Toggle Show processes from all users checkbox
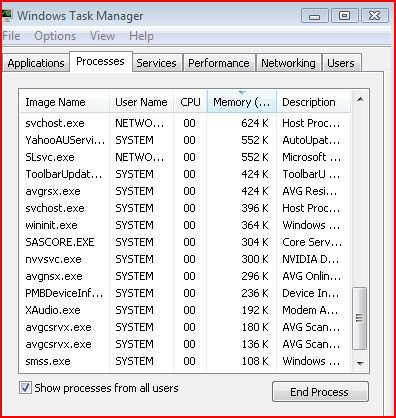The width and height of the screenshot is (396, 418). [25, 388]
